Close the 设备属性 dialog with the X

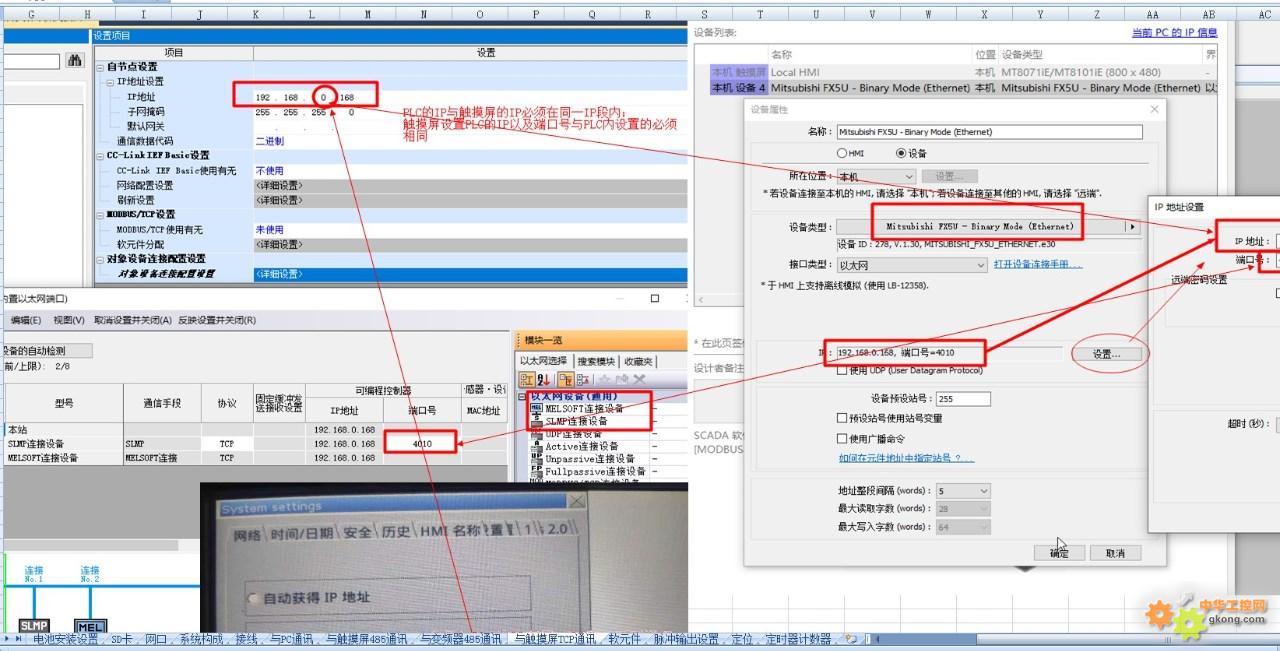tap(1155, 109)
